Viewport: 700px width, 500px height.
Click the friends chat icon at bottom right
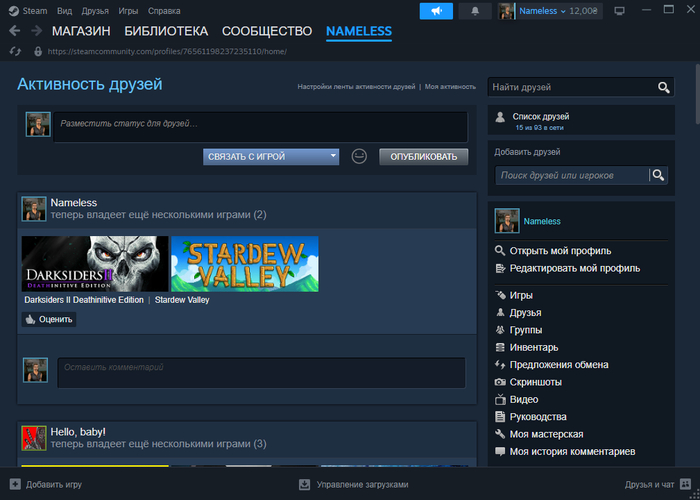[685, 484]
